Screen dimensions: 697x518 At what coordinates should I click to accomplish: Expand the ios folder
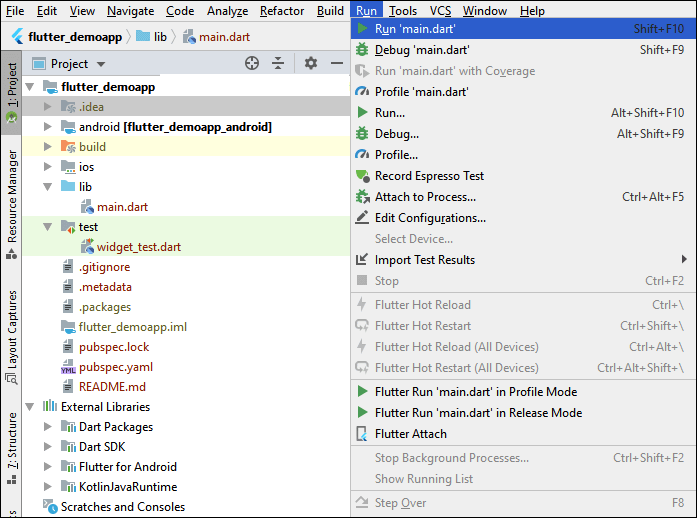coord(48,166)
